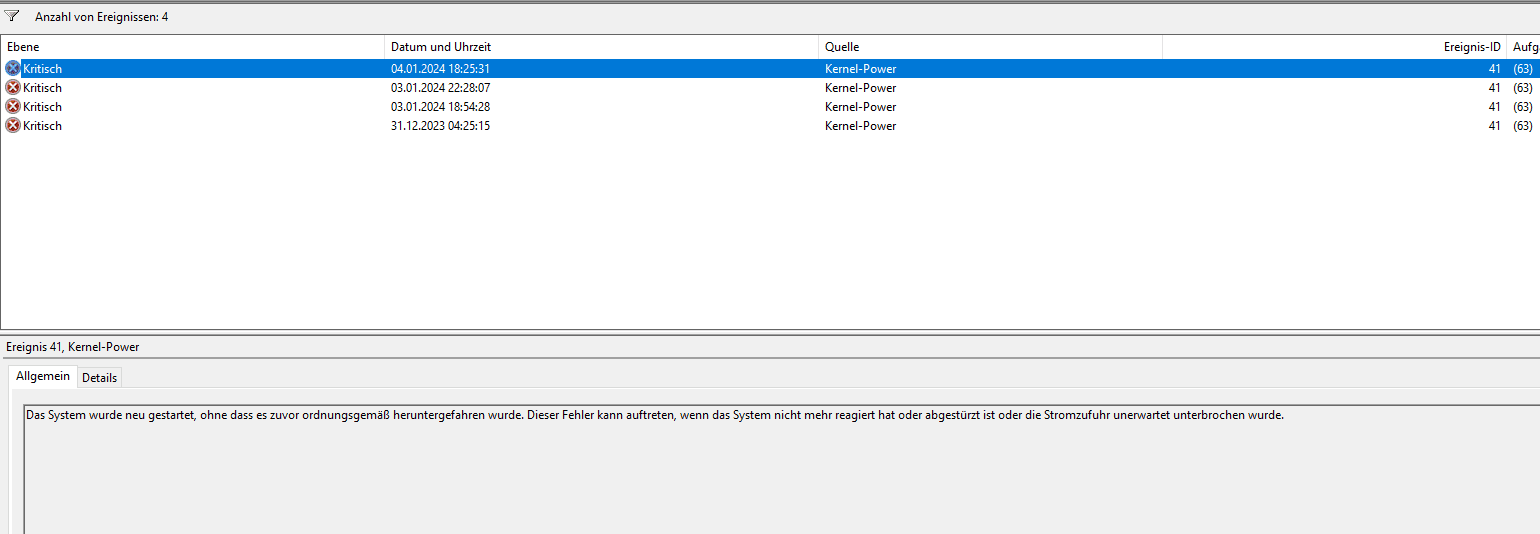Click Kritisch label in 31.12.2023 row

pos(42,126)
